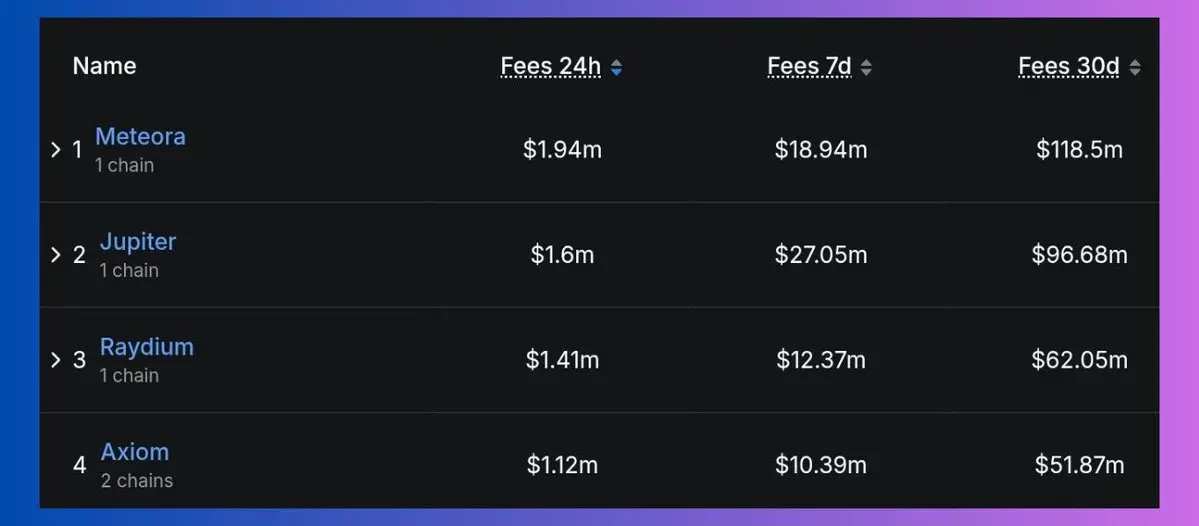Open the Axiom protocol link
This screenshot has width=1199, height=526.
(135, 452)
